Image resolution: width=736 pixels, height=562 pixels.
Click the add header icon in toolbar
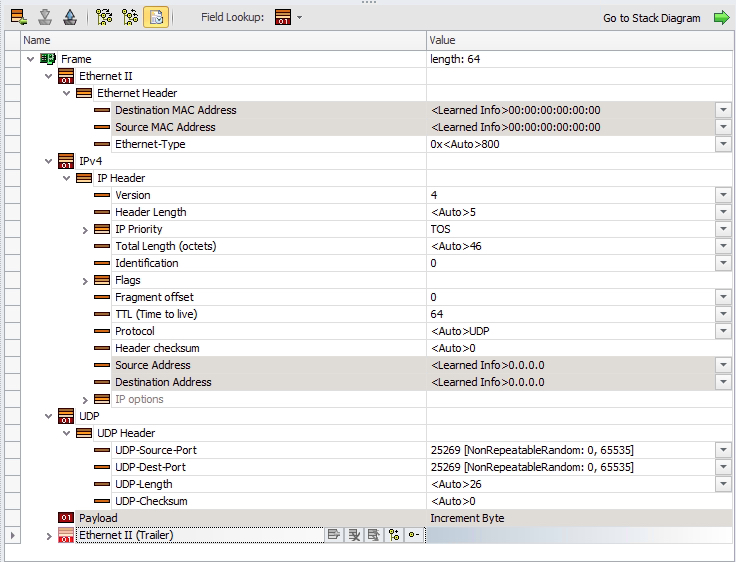18,18
